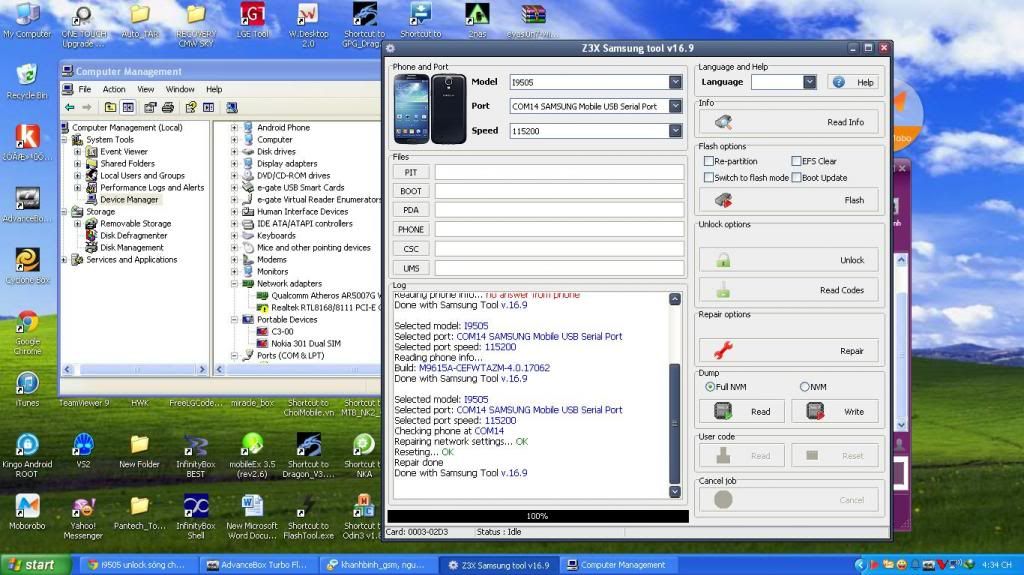Open Help menu in Computer Management

click(x=214, y=89)
